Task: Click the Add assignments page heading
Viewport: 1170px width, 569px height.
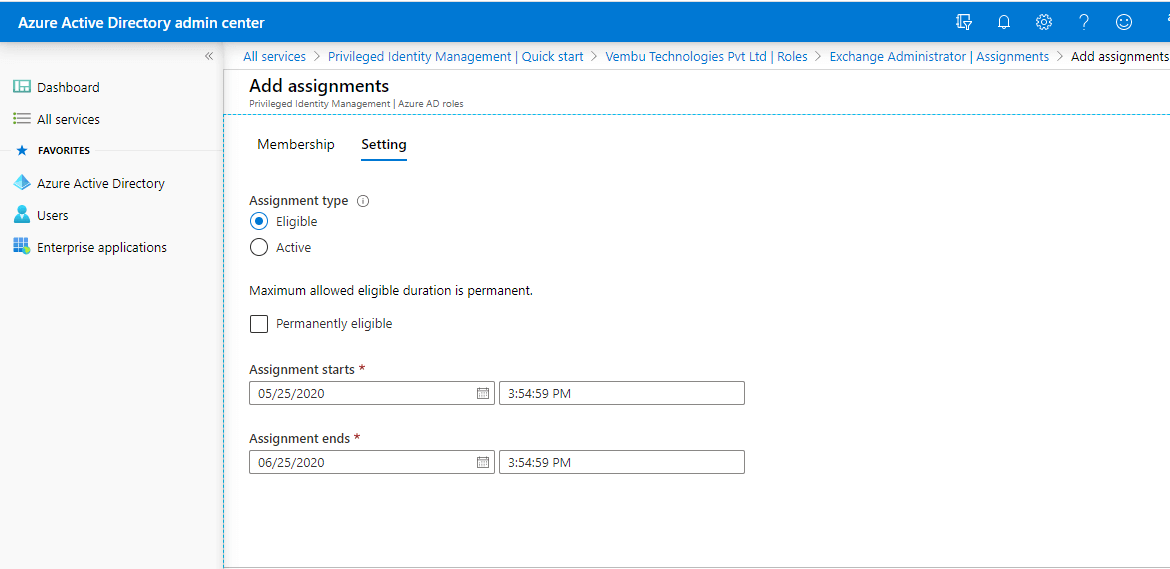Action: (319, 86)
